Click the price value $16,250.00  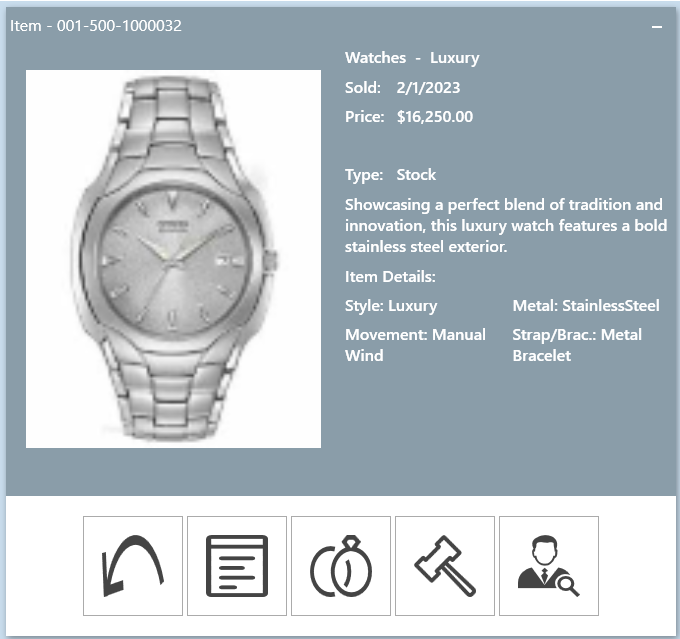[435, 117]
